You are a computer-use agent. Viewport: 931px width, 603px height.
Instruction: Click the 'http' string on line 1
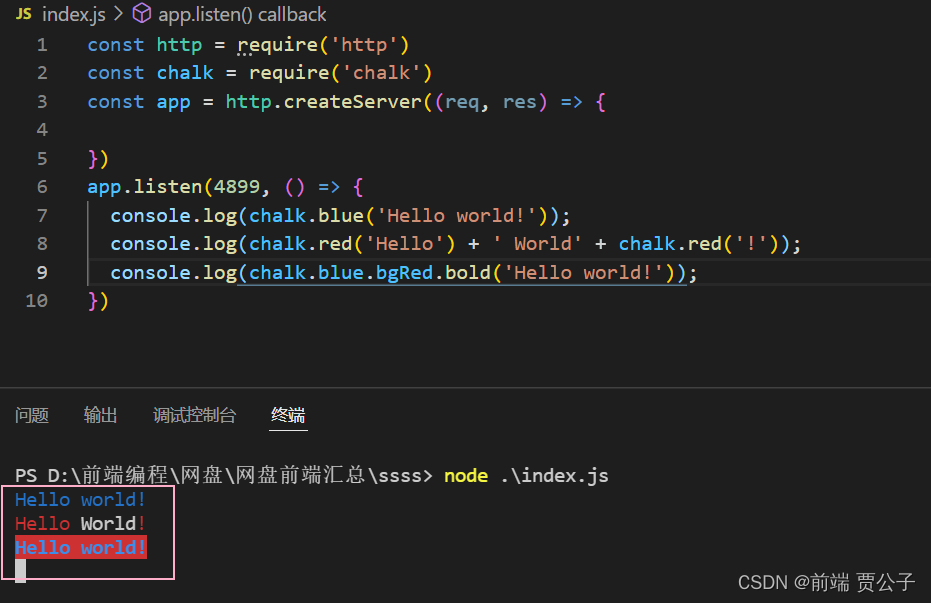370,44
